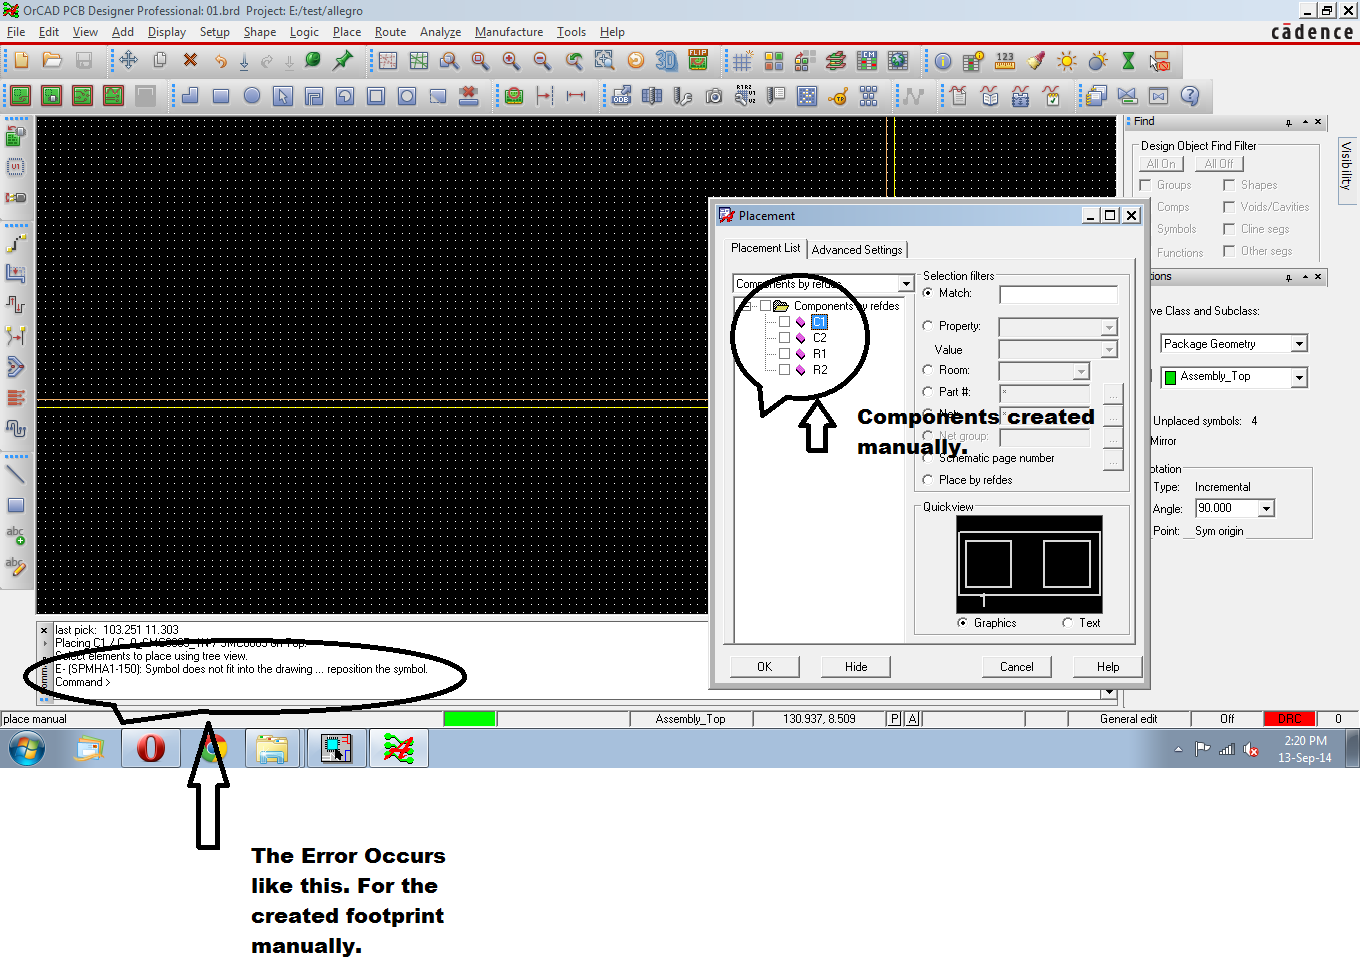Screen dimensions: 1366x970
Task: Click the Flip design toolbar icon
Action: click(698, 61)
